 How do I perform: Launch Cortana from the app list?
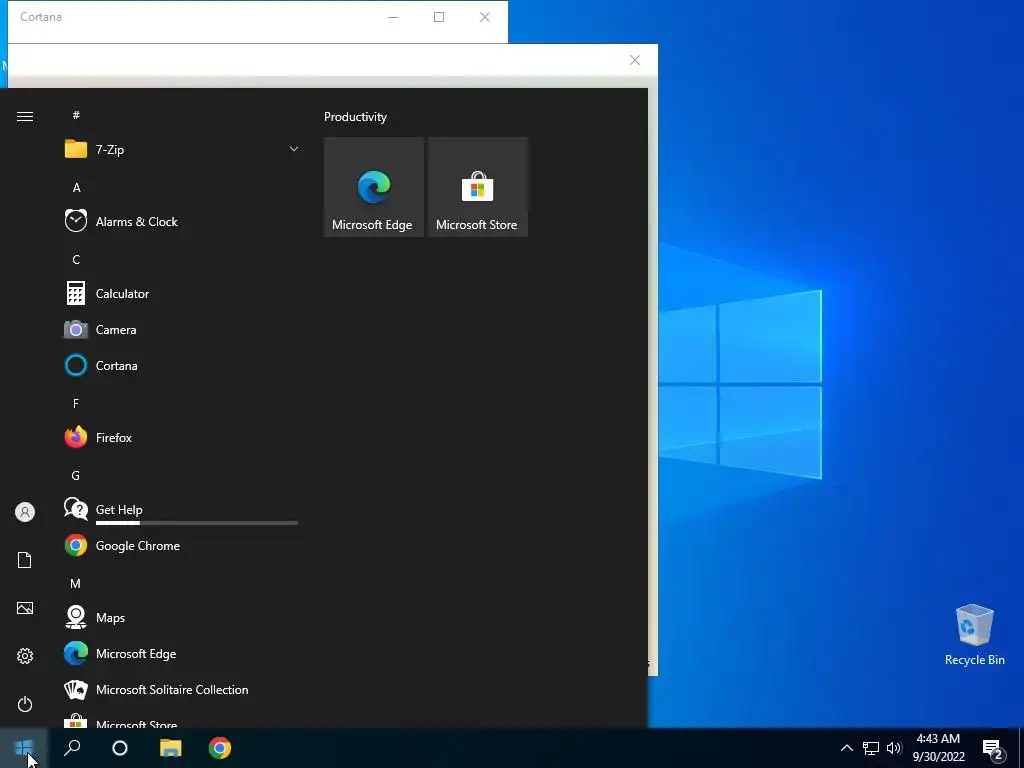182,366
